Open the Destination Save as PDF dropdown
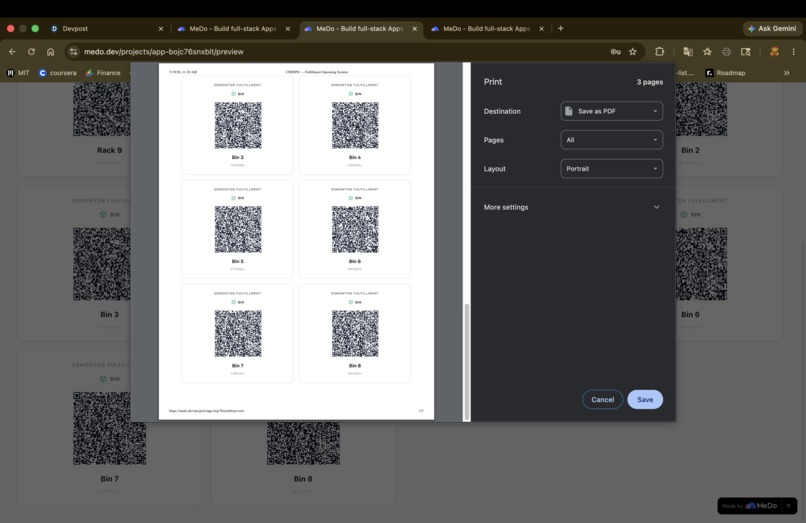The image size is (806, 523). [x=611, y=111]
